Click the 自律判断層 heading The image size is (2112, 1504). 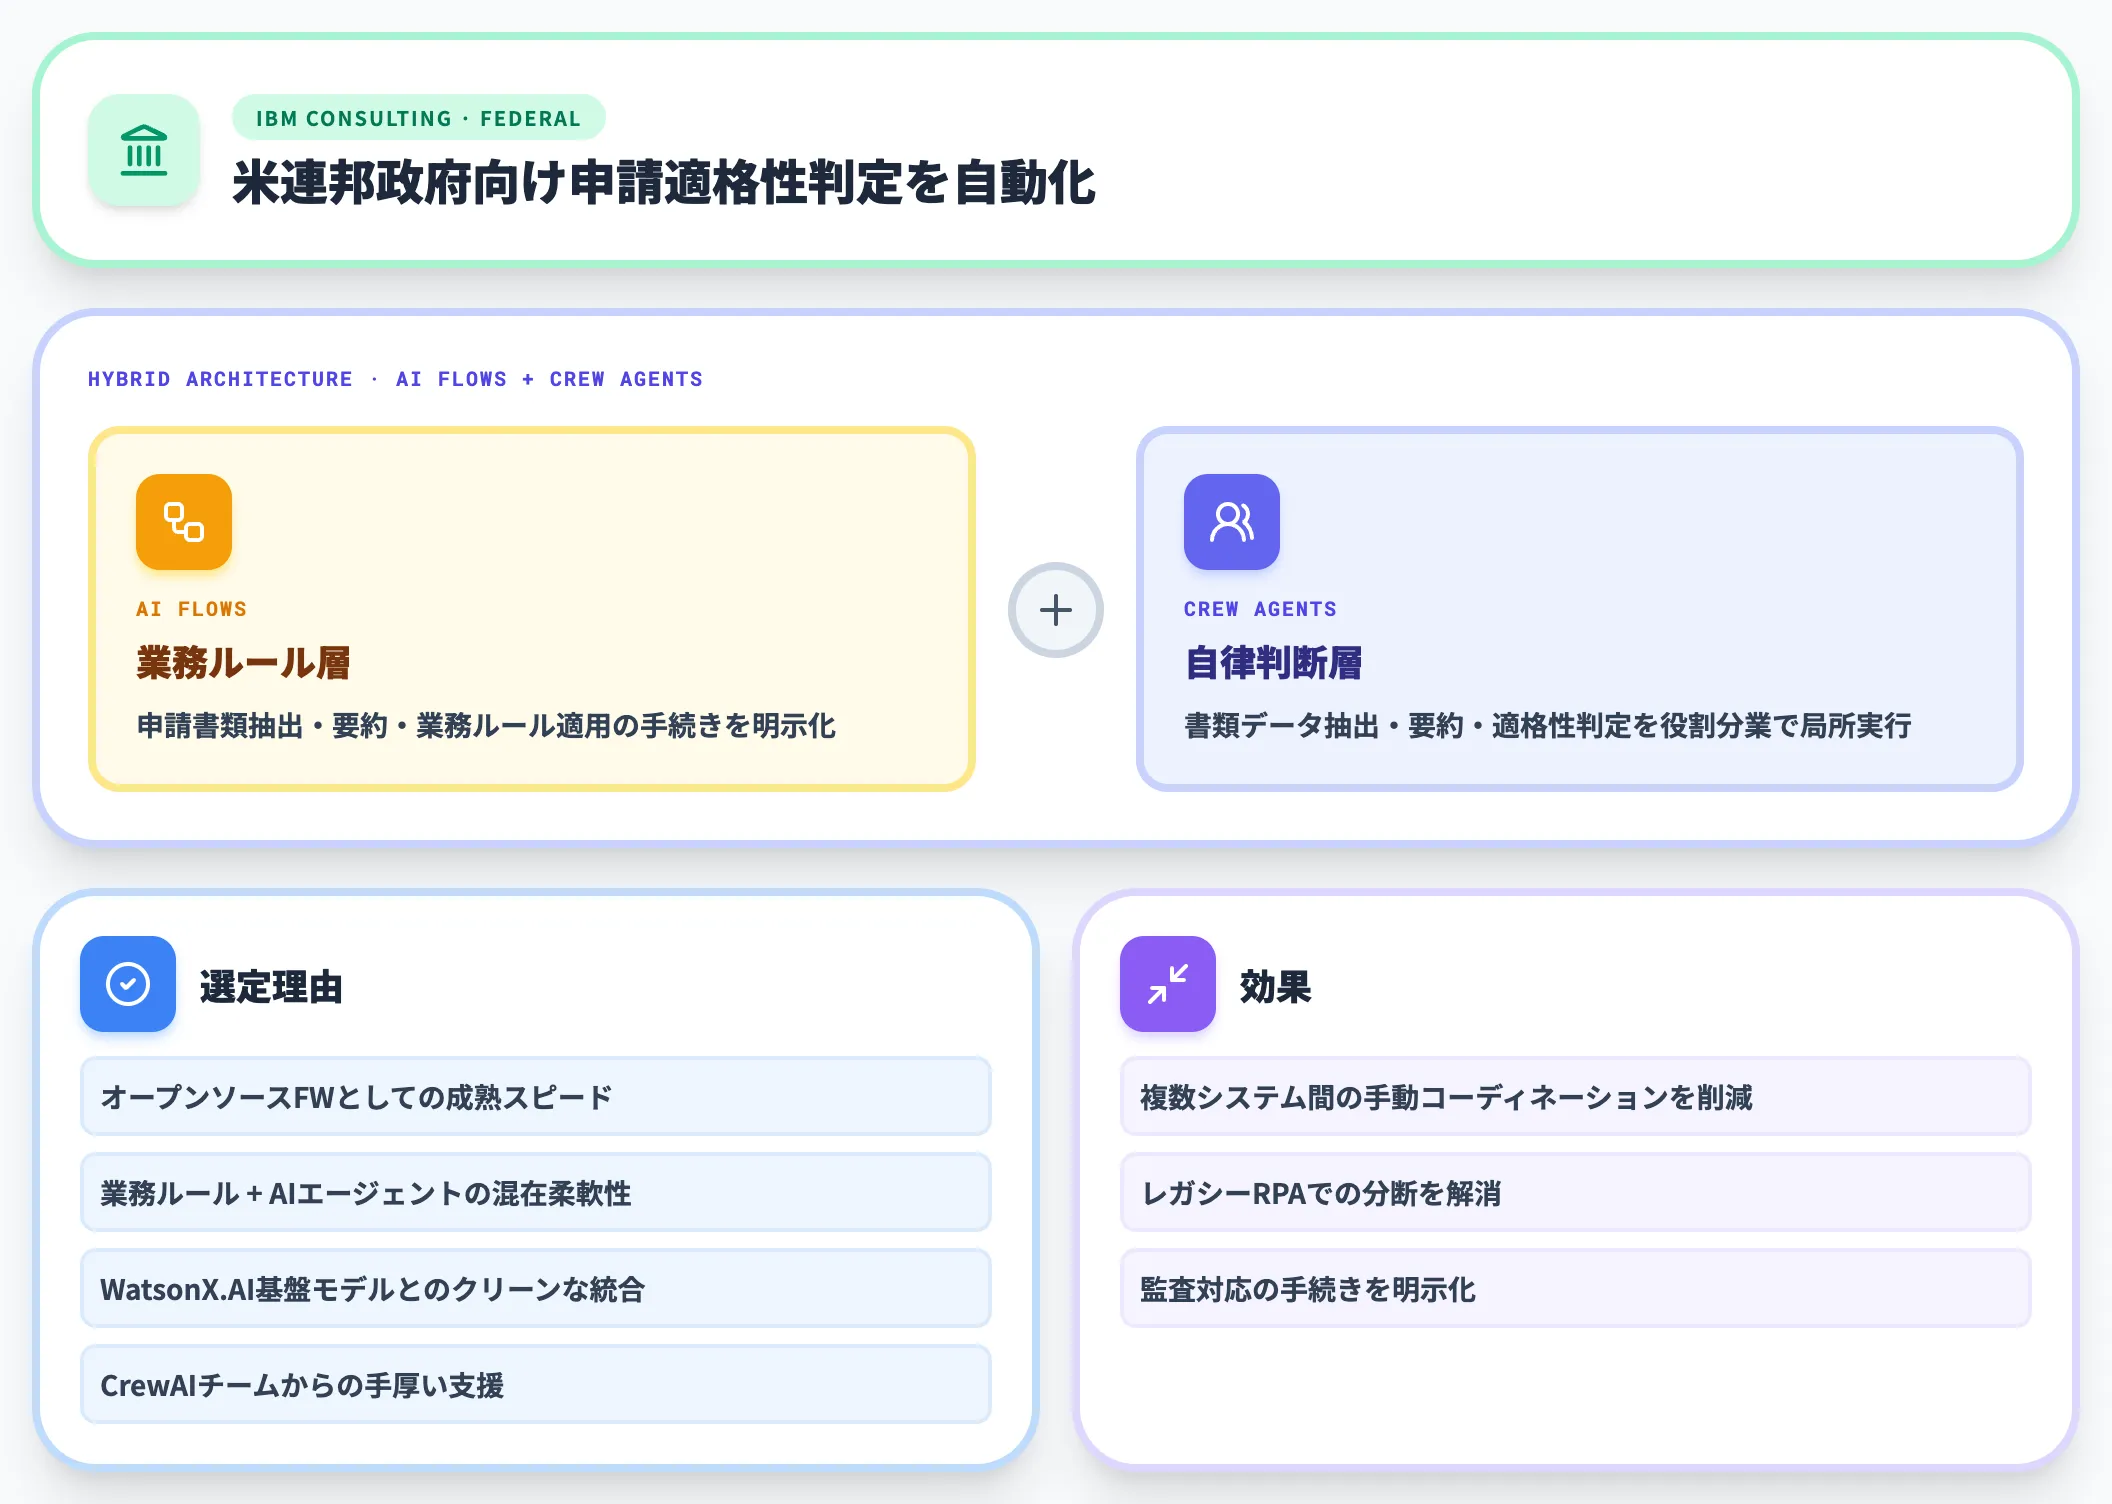point(1273,663)
